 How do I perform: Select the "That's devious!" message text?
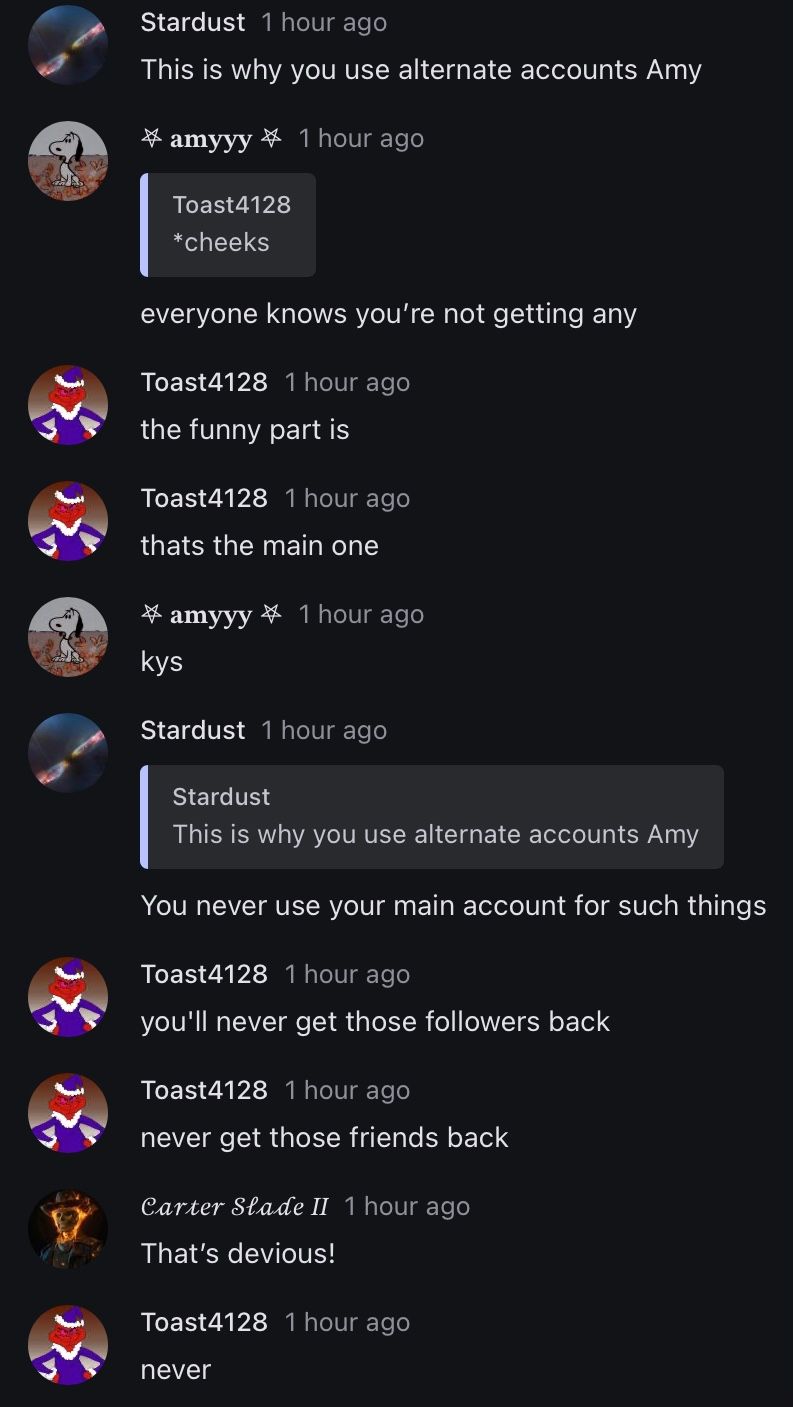coord(238,1253)
